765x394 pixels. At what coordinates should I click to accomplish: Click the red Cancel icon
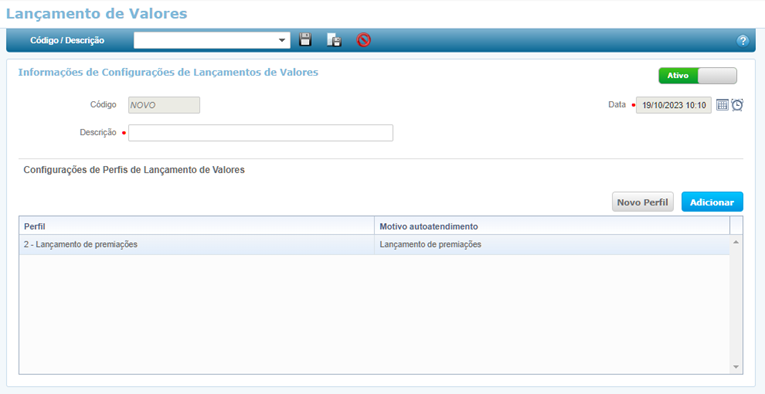[x=363, y=40]
